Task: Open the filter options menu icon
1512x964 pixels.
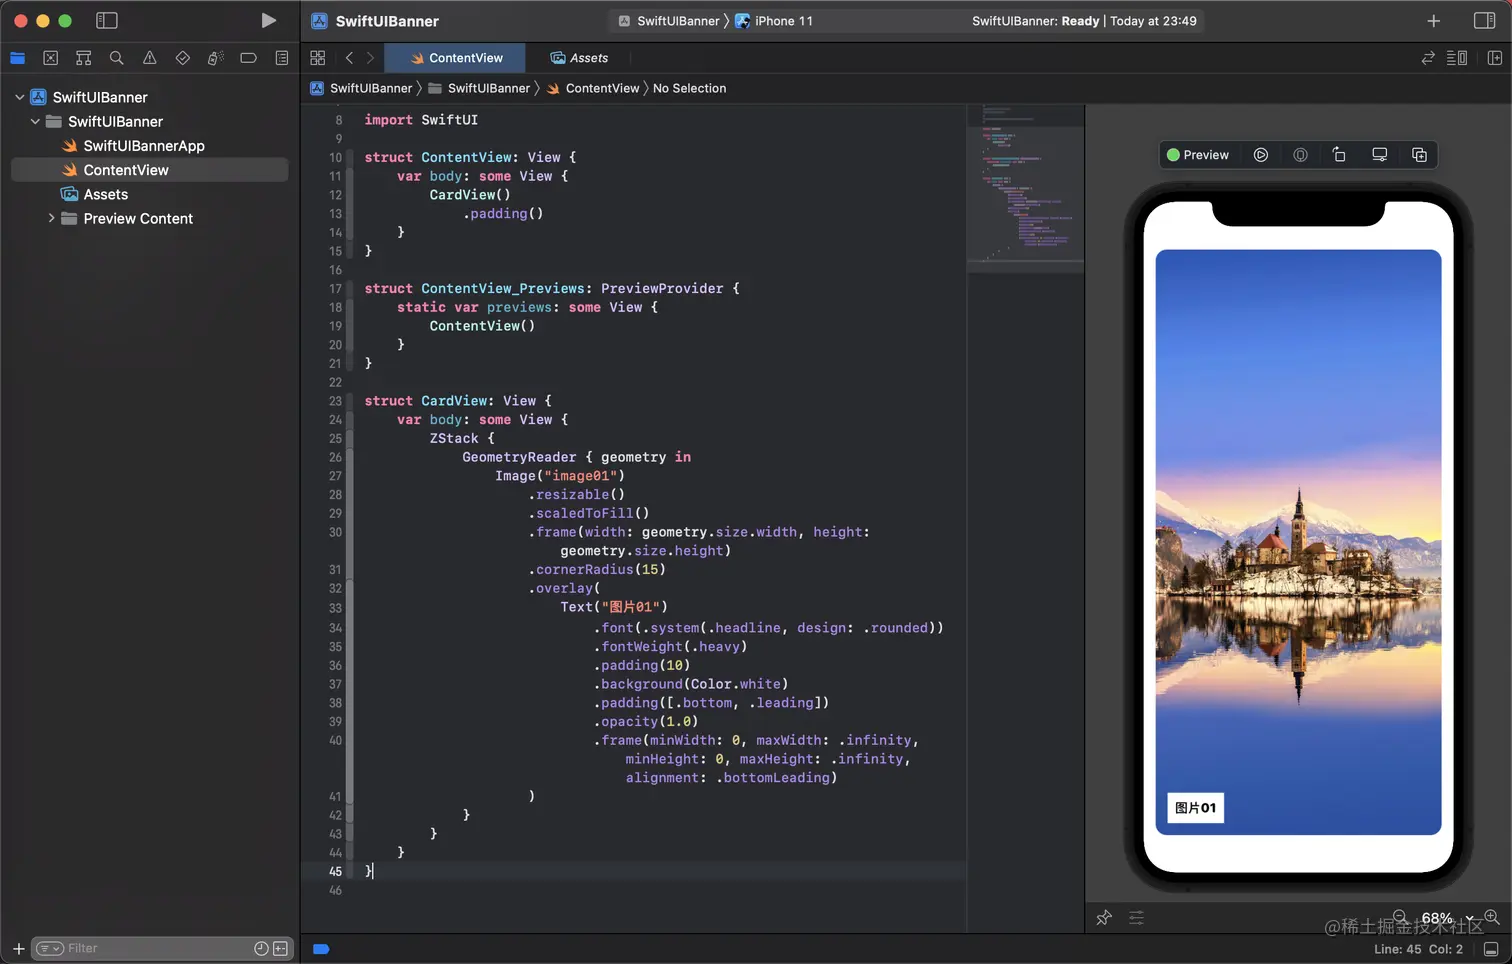Action: (50, 948)
